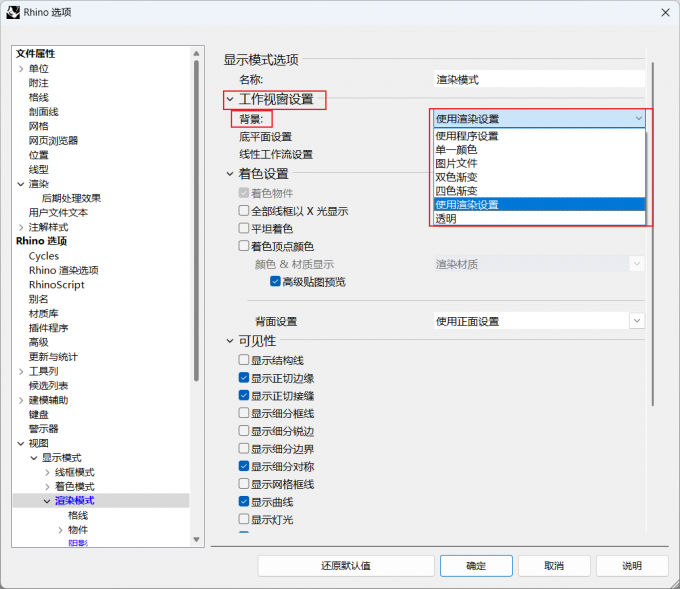Choose 单一颜色 from the background list
680x589 pixels.
(x=457, y=150)
